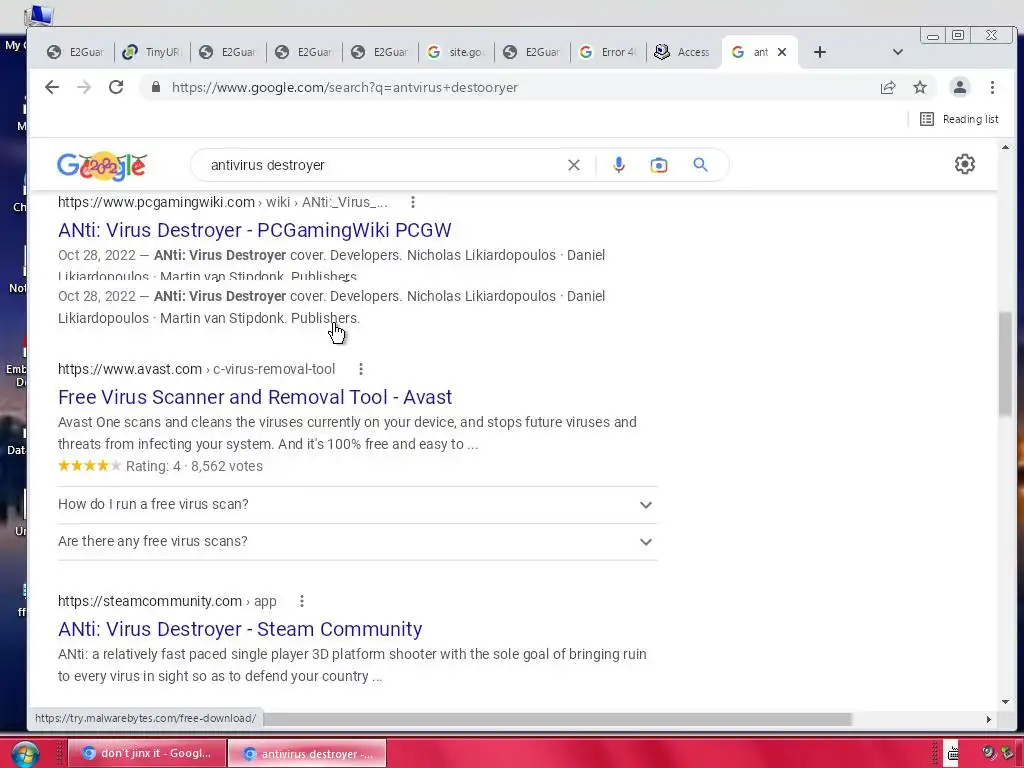1024x768 pixels.
Task: Click the forward navigation arrow
Action: tap(84, 88)
